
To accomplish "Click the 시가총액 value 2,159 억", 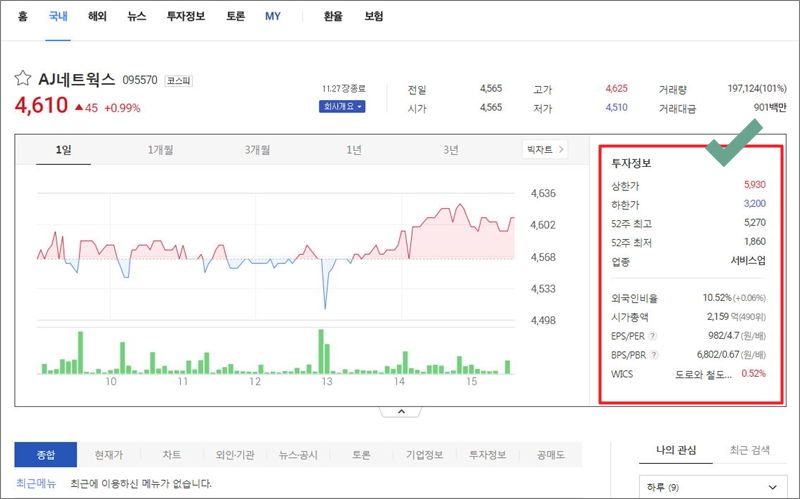I will pos(722,317).
